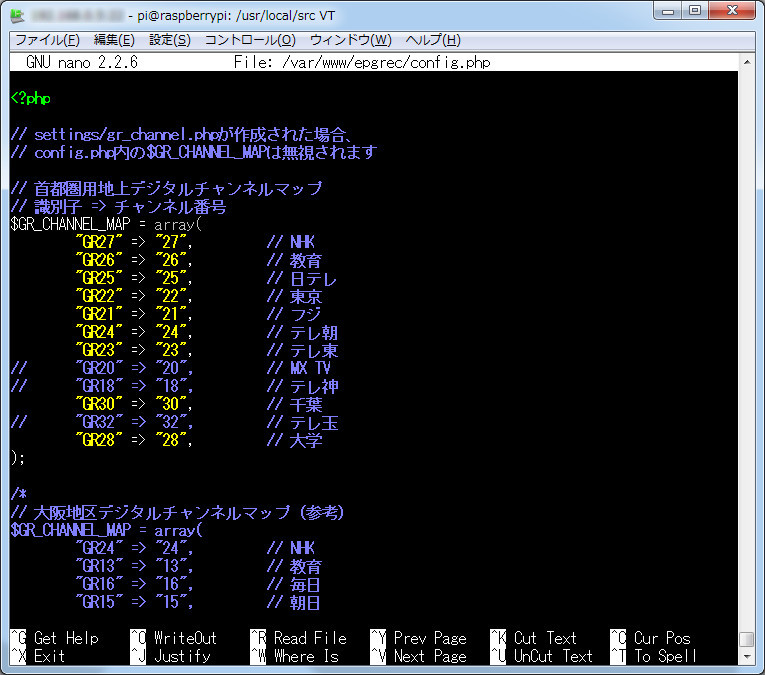Screen dimensions: 765x675
Task: Close the terminal window
Action: (x=732, y=10)
